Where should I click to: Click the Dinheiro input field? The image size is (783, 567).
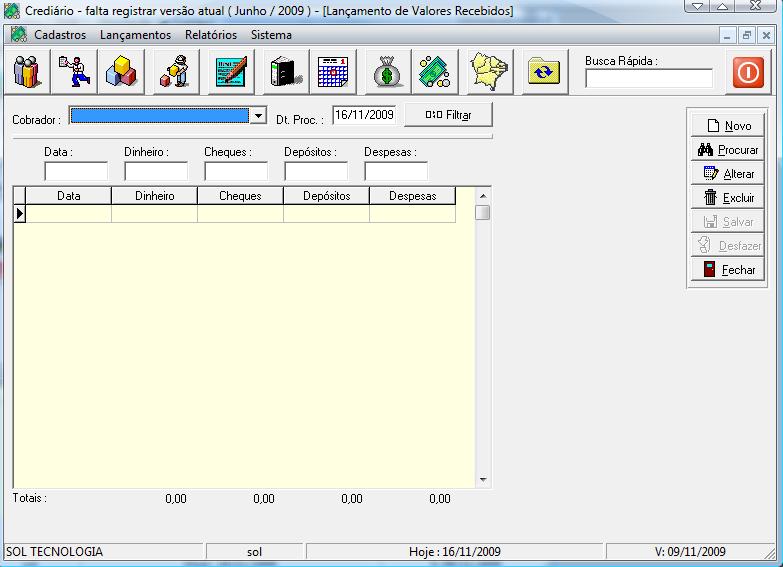pyautogui.click(x=156, y=171)
